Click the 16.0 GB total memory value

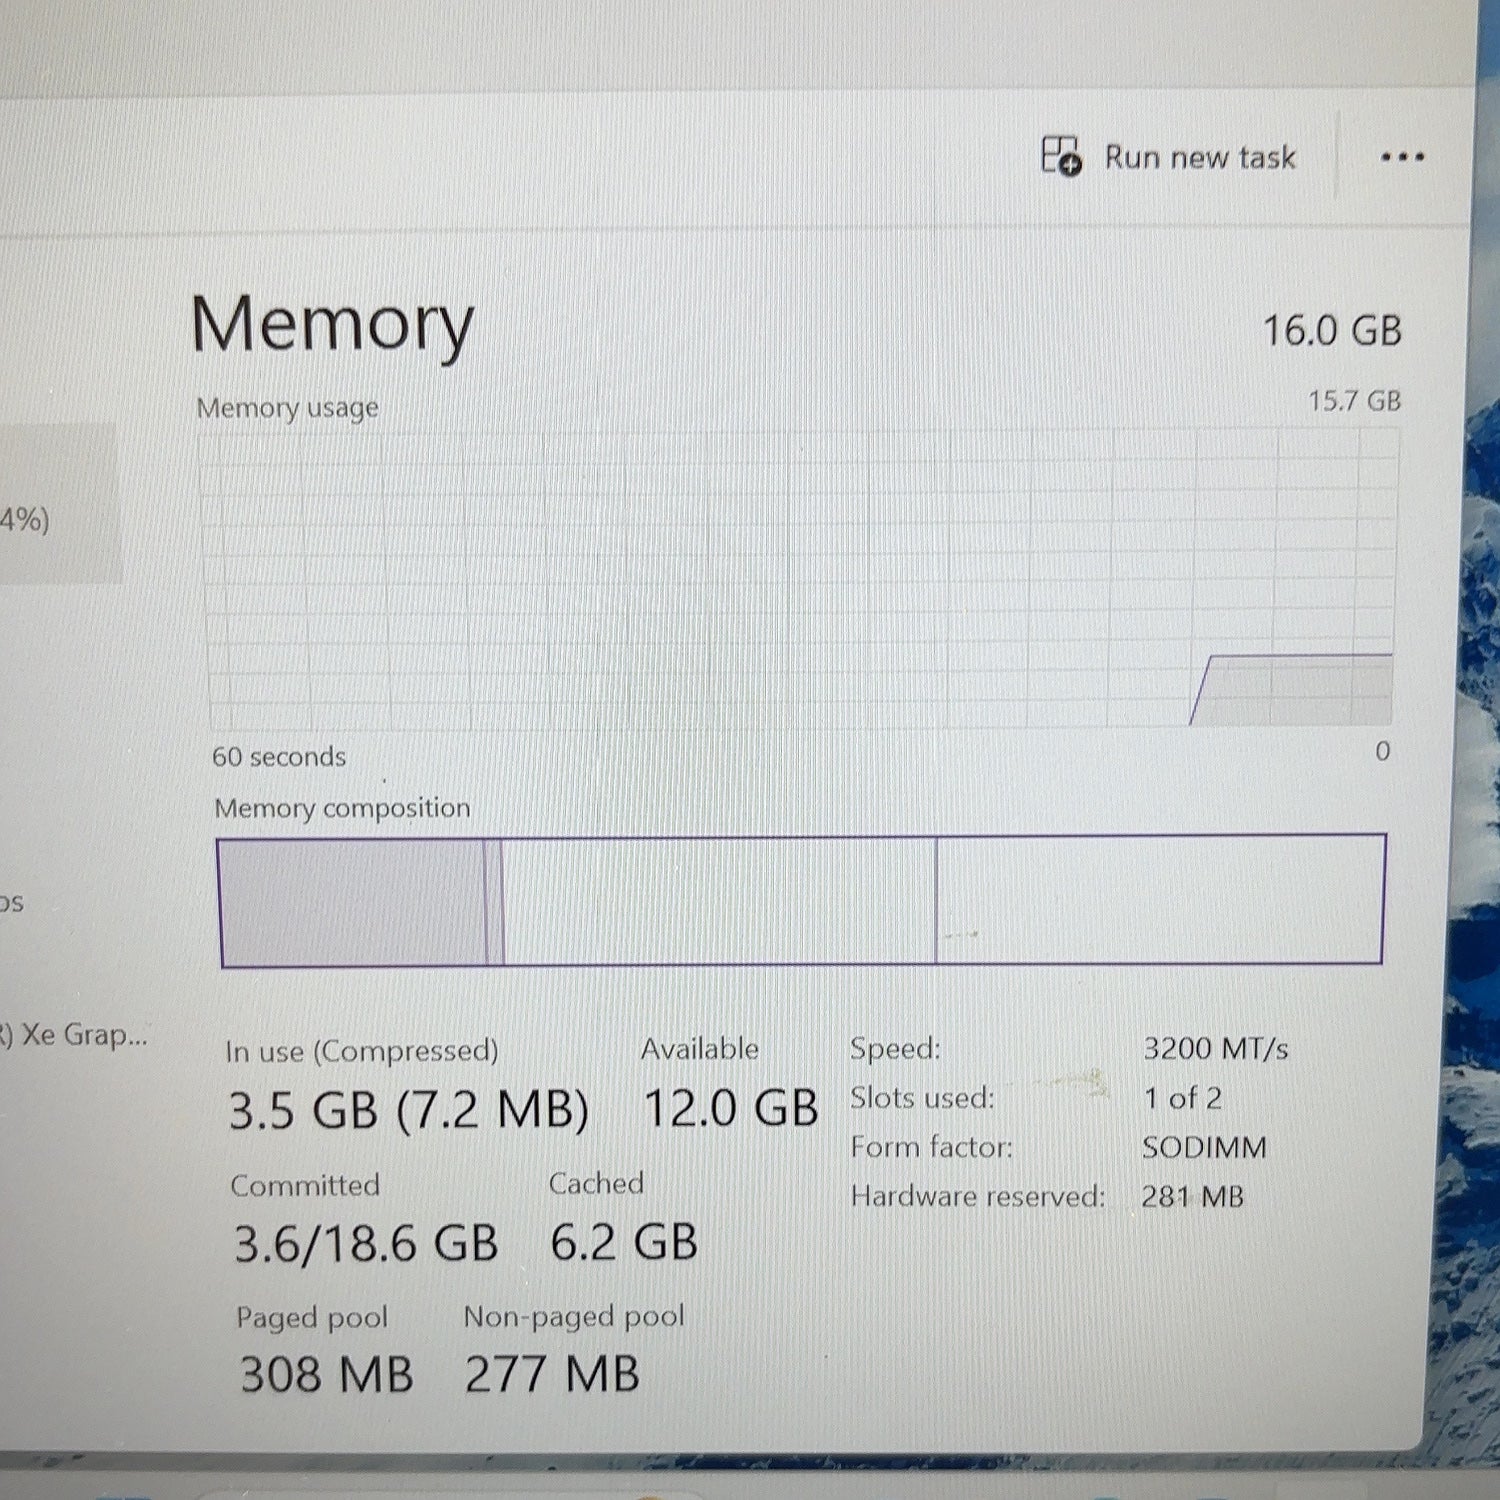tap(1332, 331)
